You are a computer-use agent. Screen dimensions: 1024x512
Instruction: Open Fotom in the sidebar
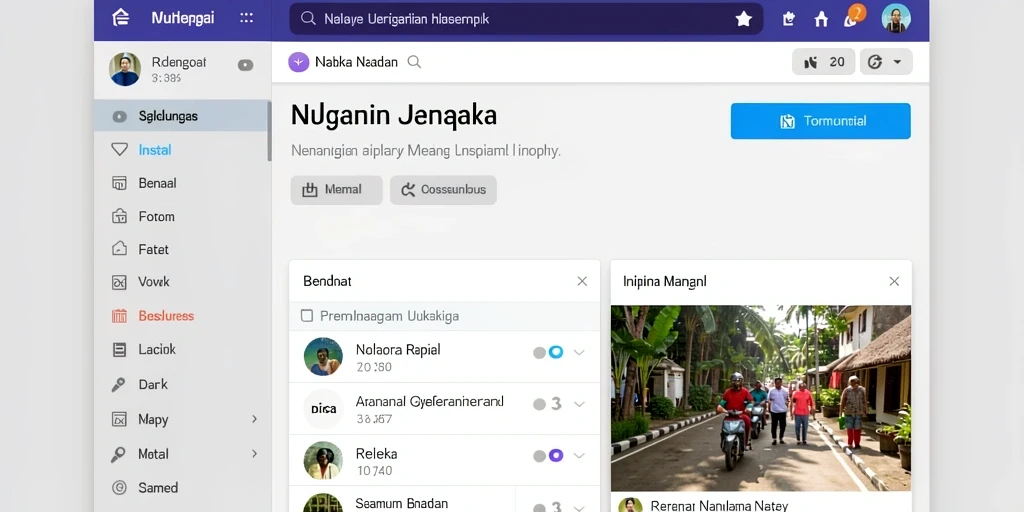pos(156,217)
